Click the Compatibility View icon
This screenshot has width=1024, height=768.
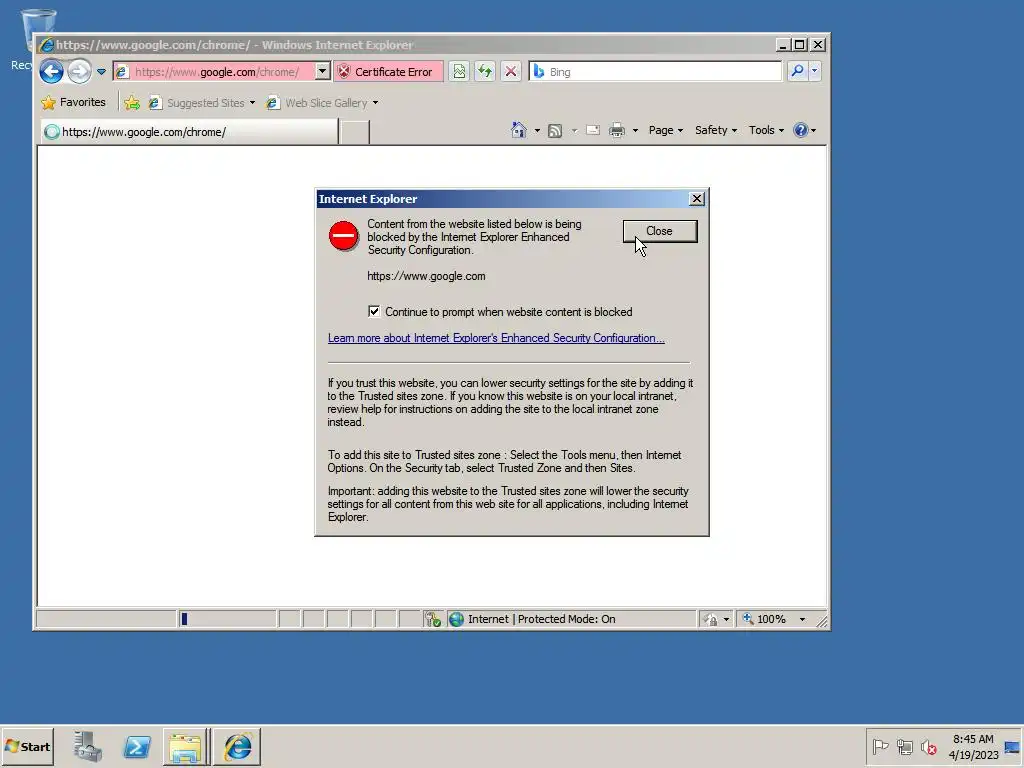[x=460, y=71]
